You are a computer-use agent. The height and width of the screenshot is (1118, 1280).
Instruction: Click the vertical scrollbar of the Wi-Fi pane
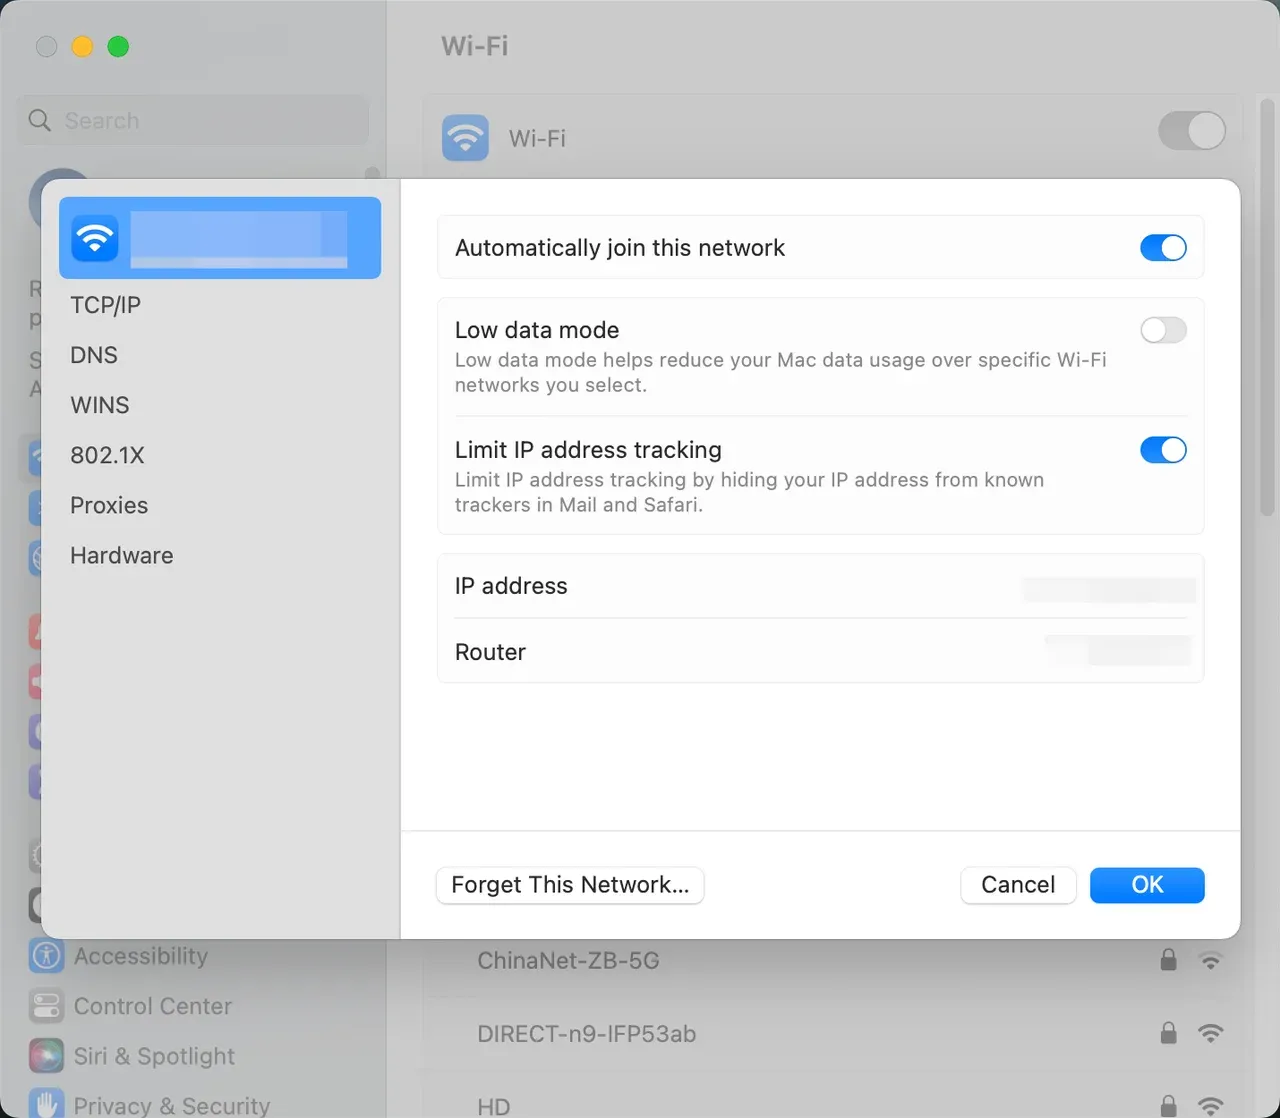point(1267,308)
